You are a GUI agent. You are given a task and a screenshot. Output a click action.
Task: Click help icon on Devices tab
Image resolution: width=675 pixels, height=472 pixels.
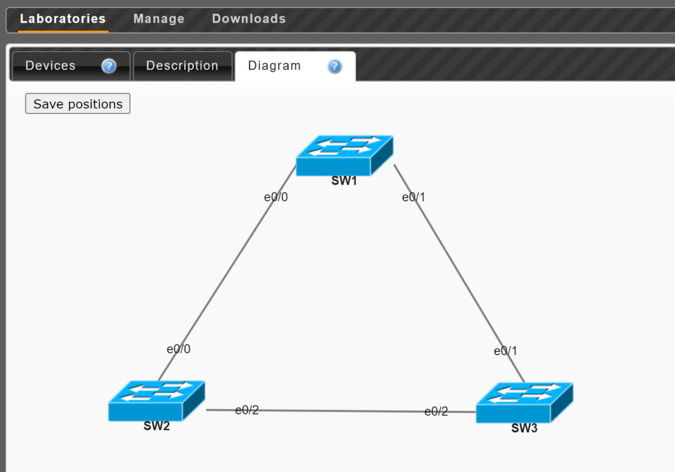coord(109,67)
